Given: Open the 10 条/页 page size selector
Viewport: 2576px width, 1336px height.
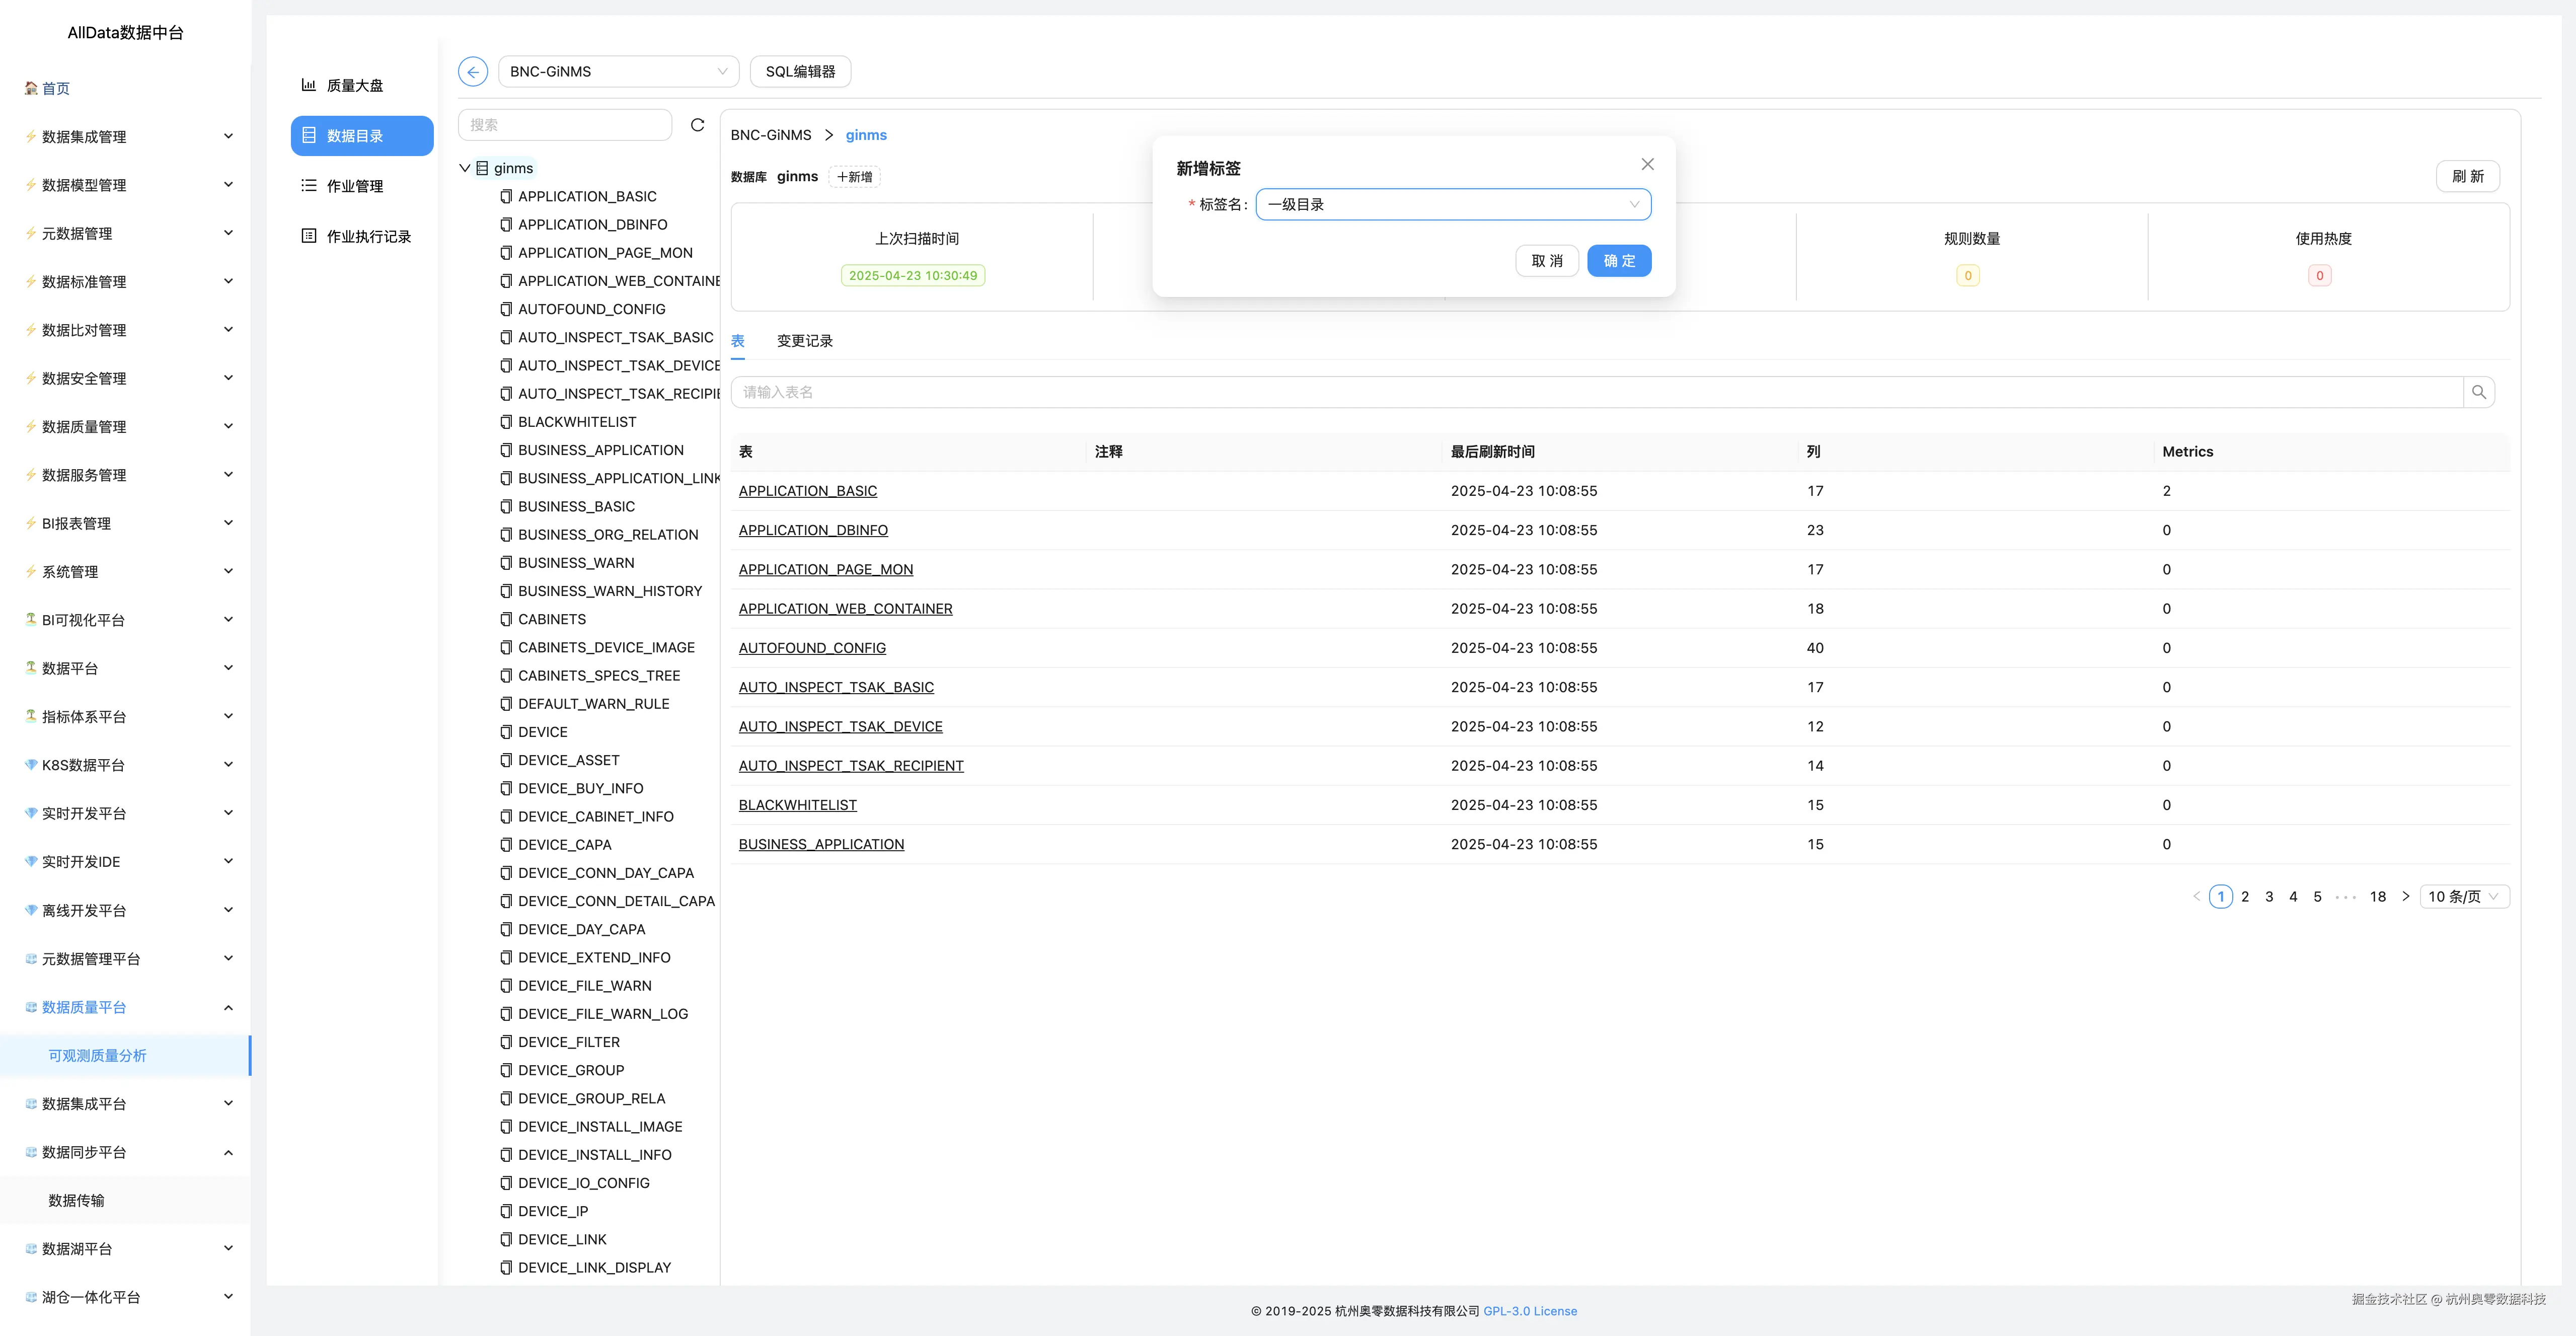Looking at the screenshot, I should tap(2463, 897).
